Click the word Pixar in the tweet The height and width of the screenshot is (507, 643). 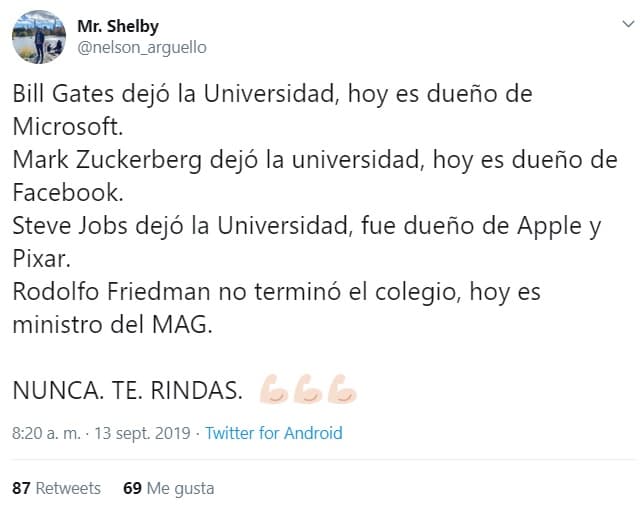point(39,259)
